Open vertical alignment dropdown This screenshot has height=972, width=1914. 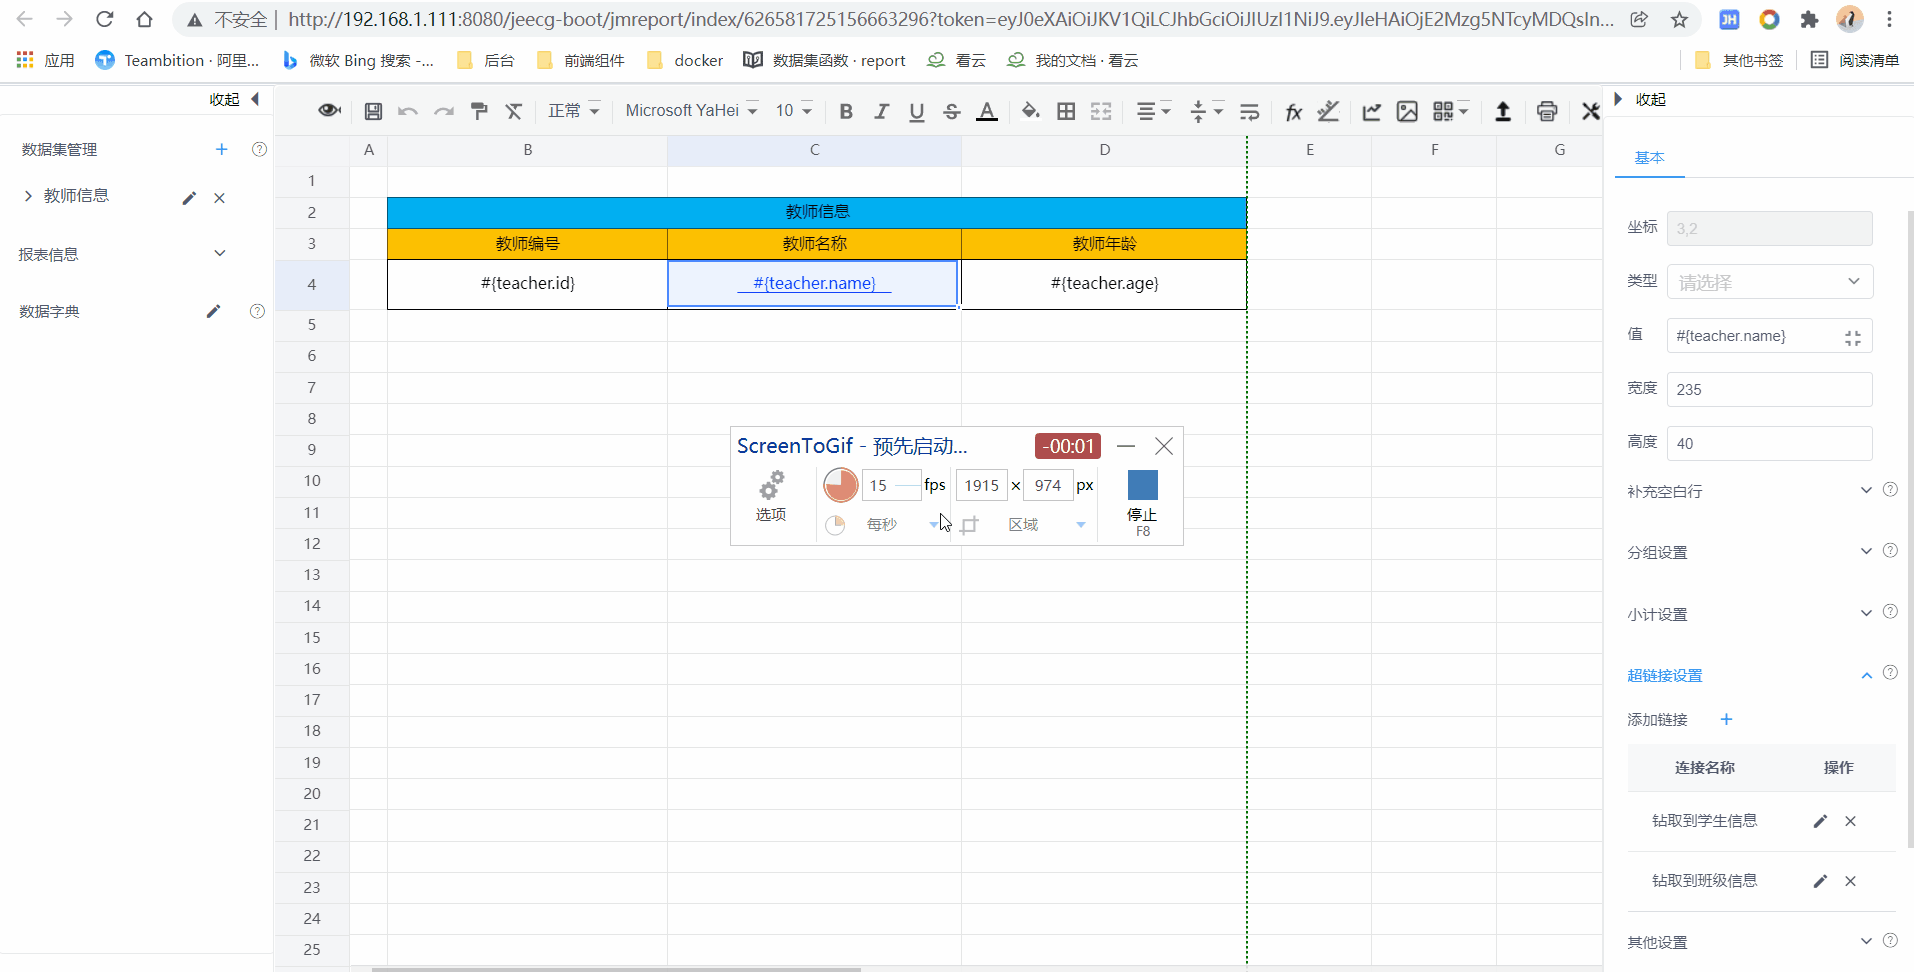1207,111
